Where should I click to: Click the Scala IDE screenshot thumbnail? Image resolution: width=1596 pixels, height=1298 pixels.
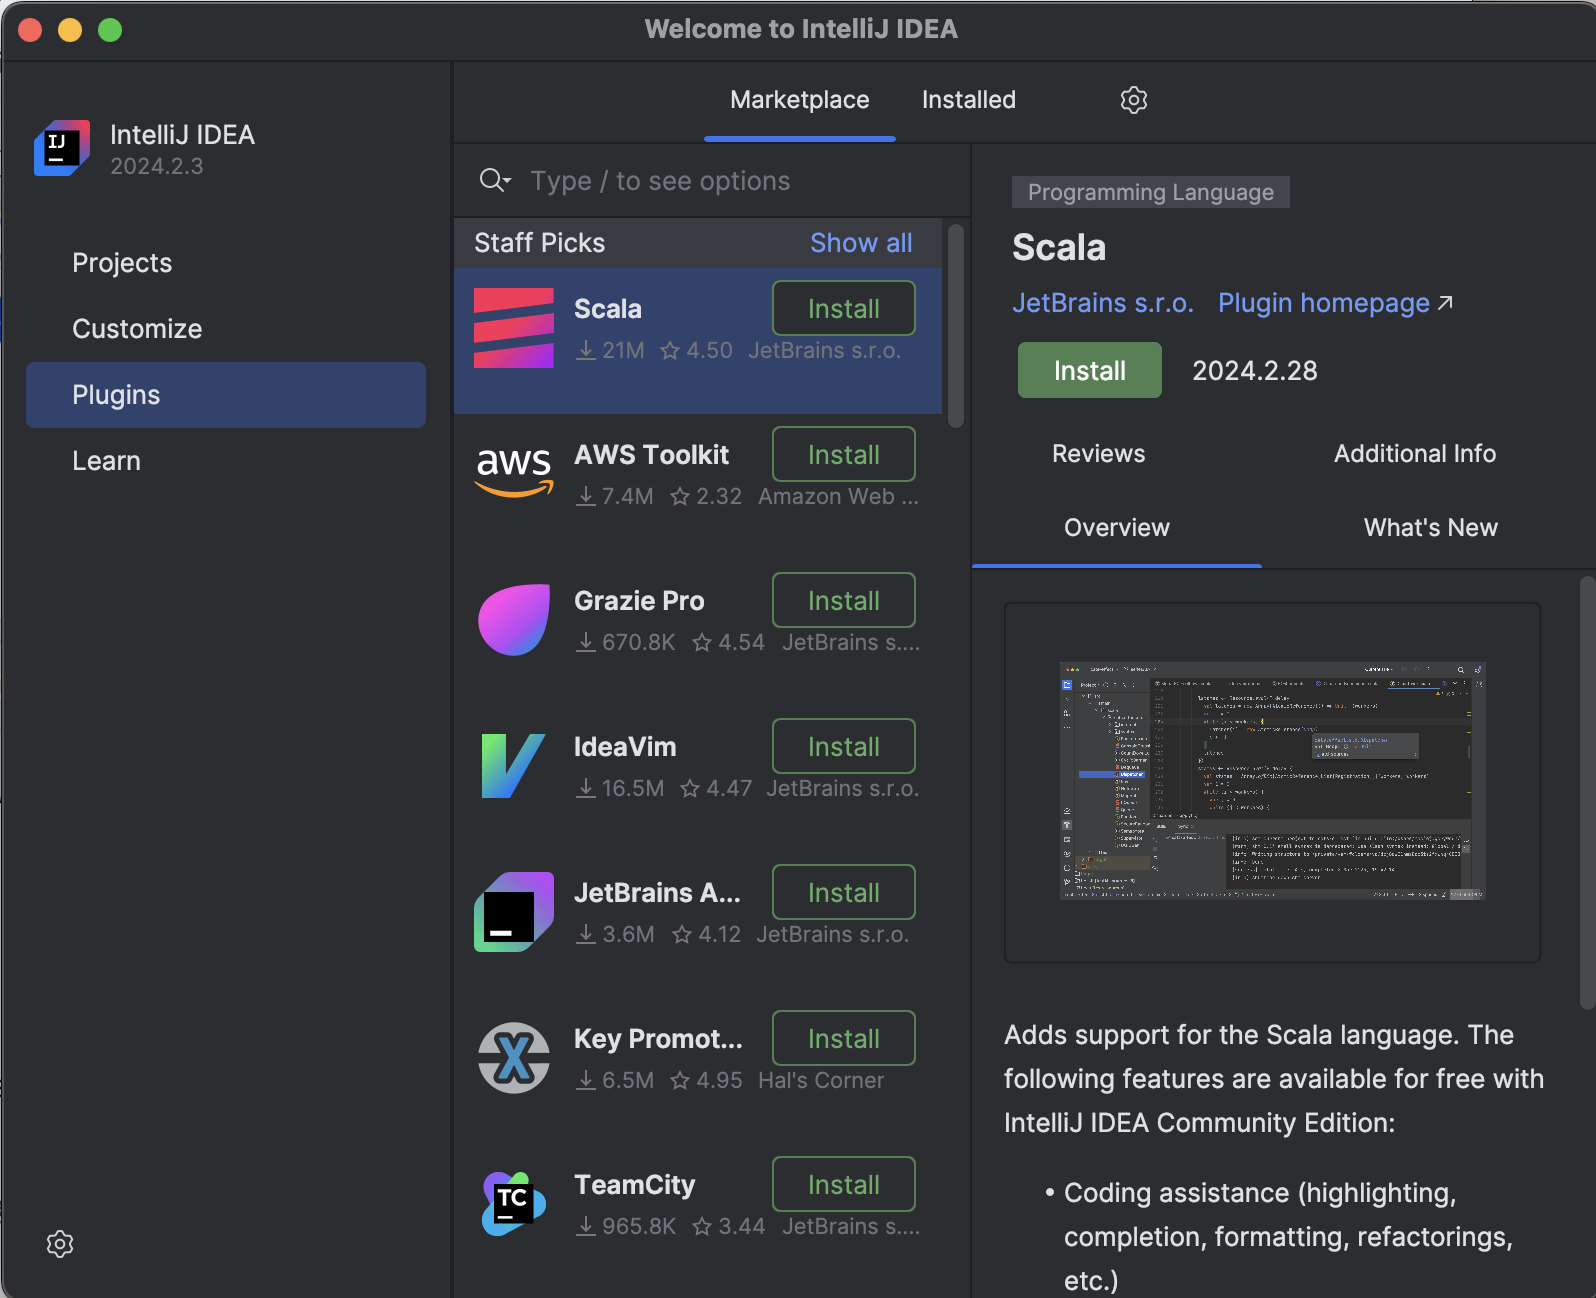(x=1272, y=781)
